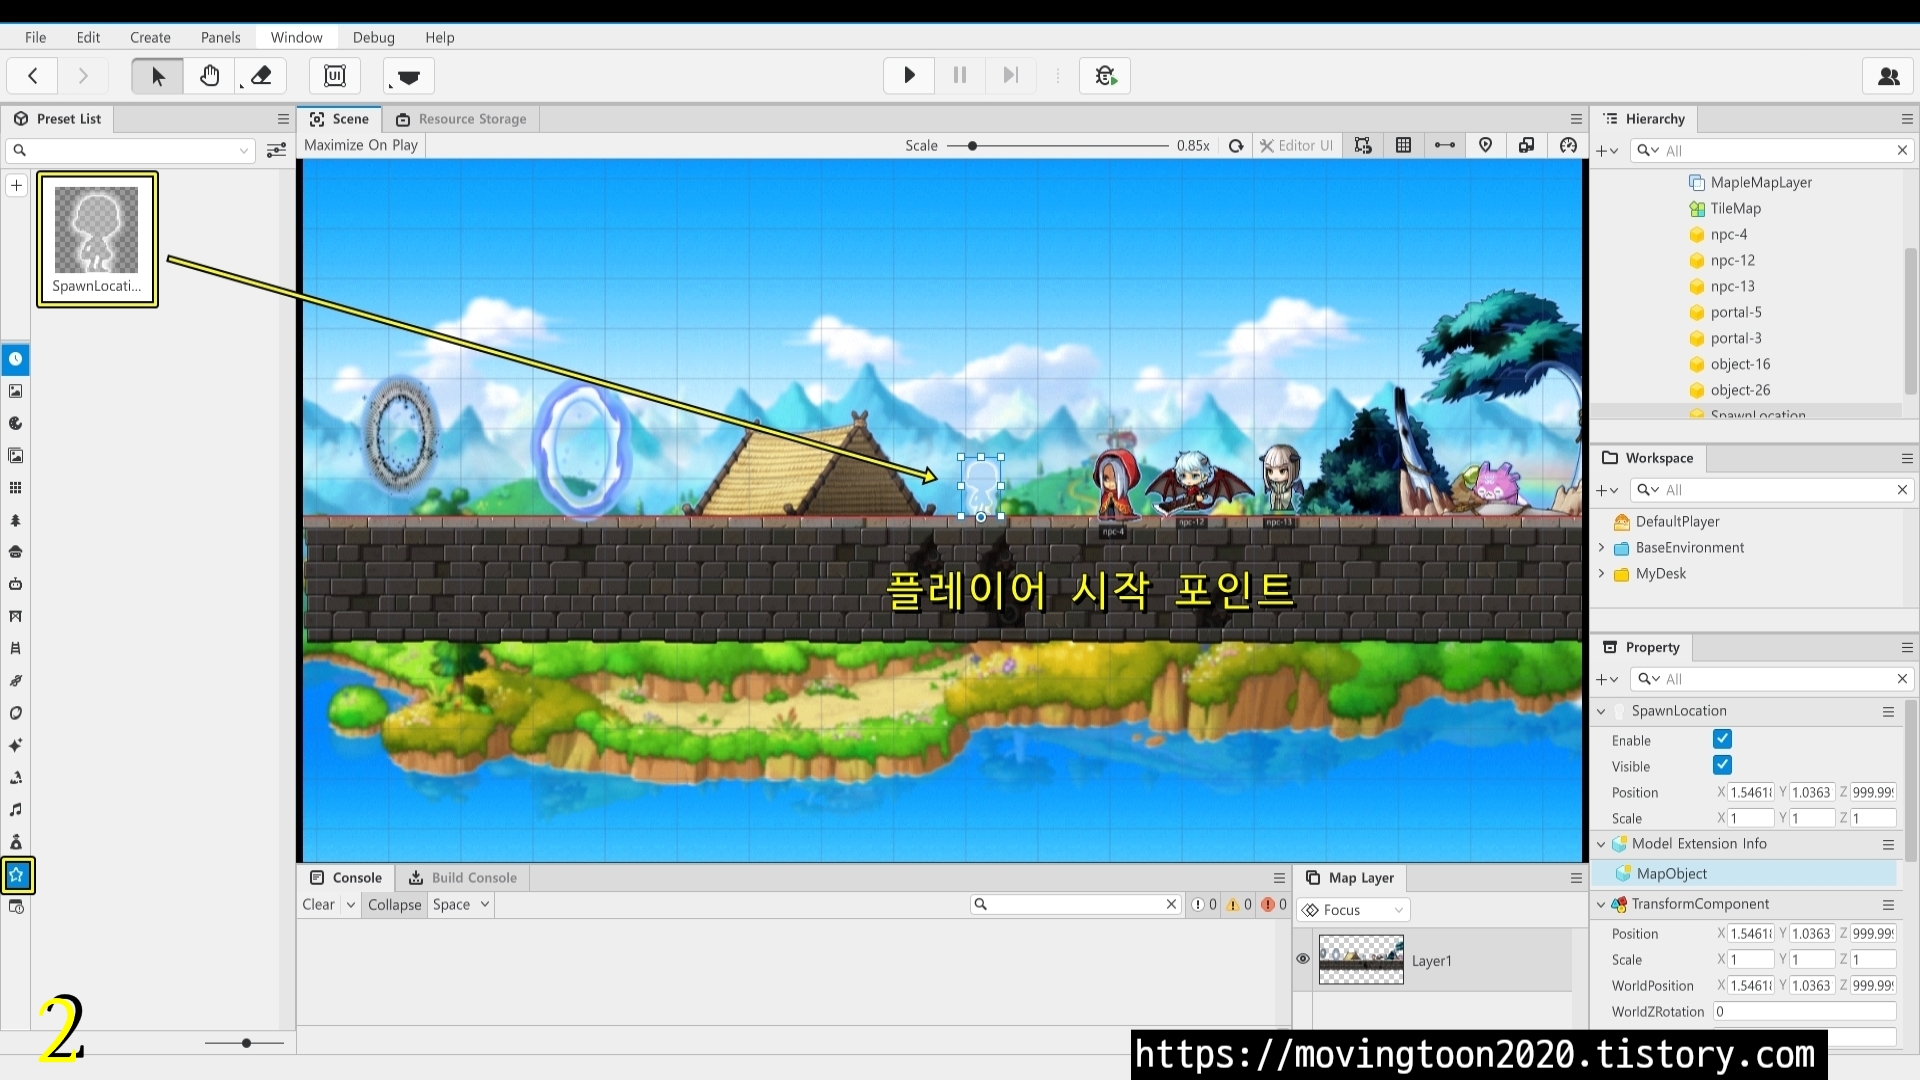Select the music note preset category

pos(16,809)
